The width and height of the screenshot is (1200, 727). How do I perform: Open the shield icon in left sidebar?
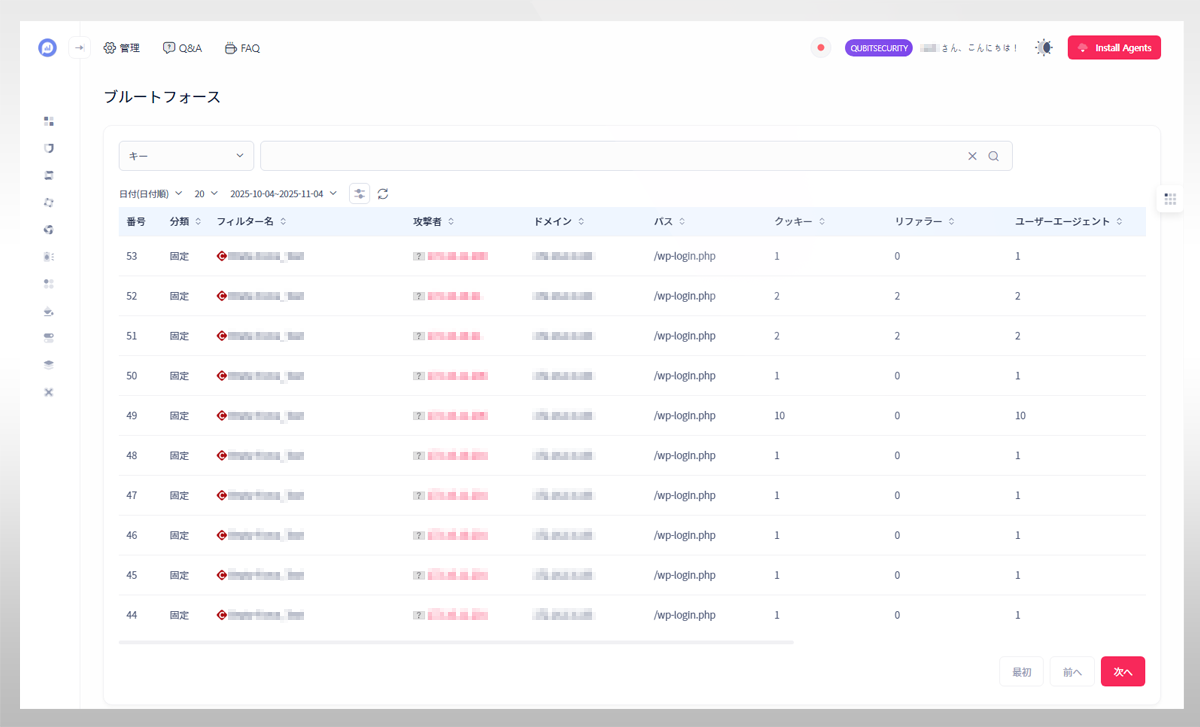pyautogui.click(x=48, y=148)
